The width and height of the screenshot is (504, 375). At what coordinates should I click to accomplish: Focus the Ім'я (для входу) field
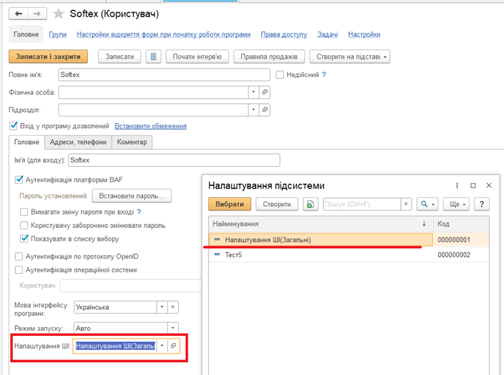click(174, 160)
